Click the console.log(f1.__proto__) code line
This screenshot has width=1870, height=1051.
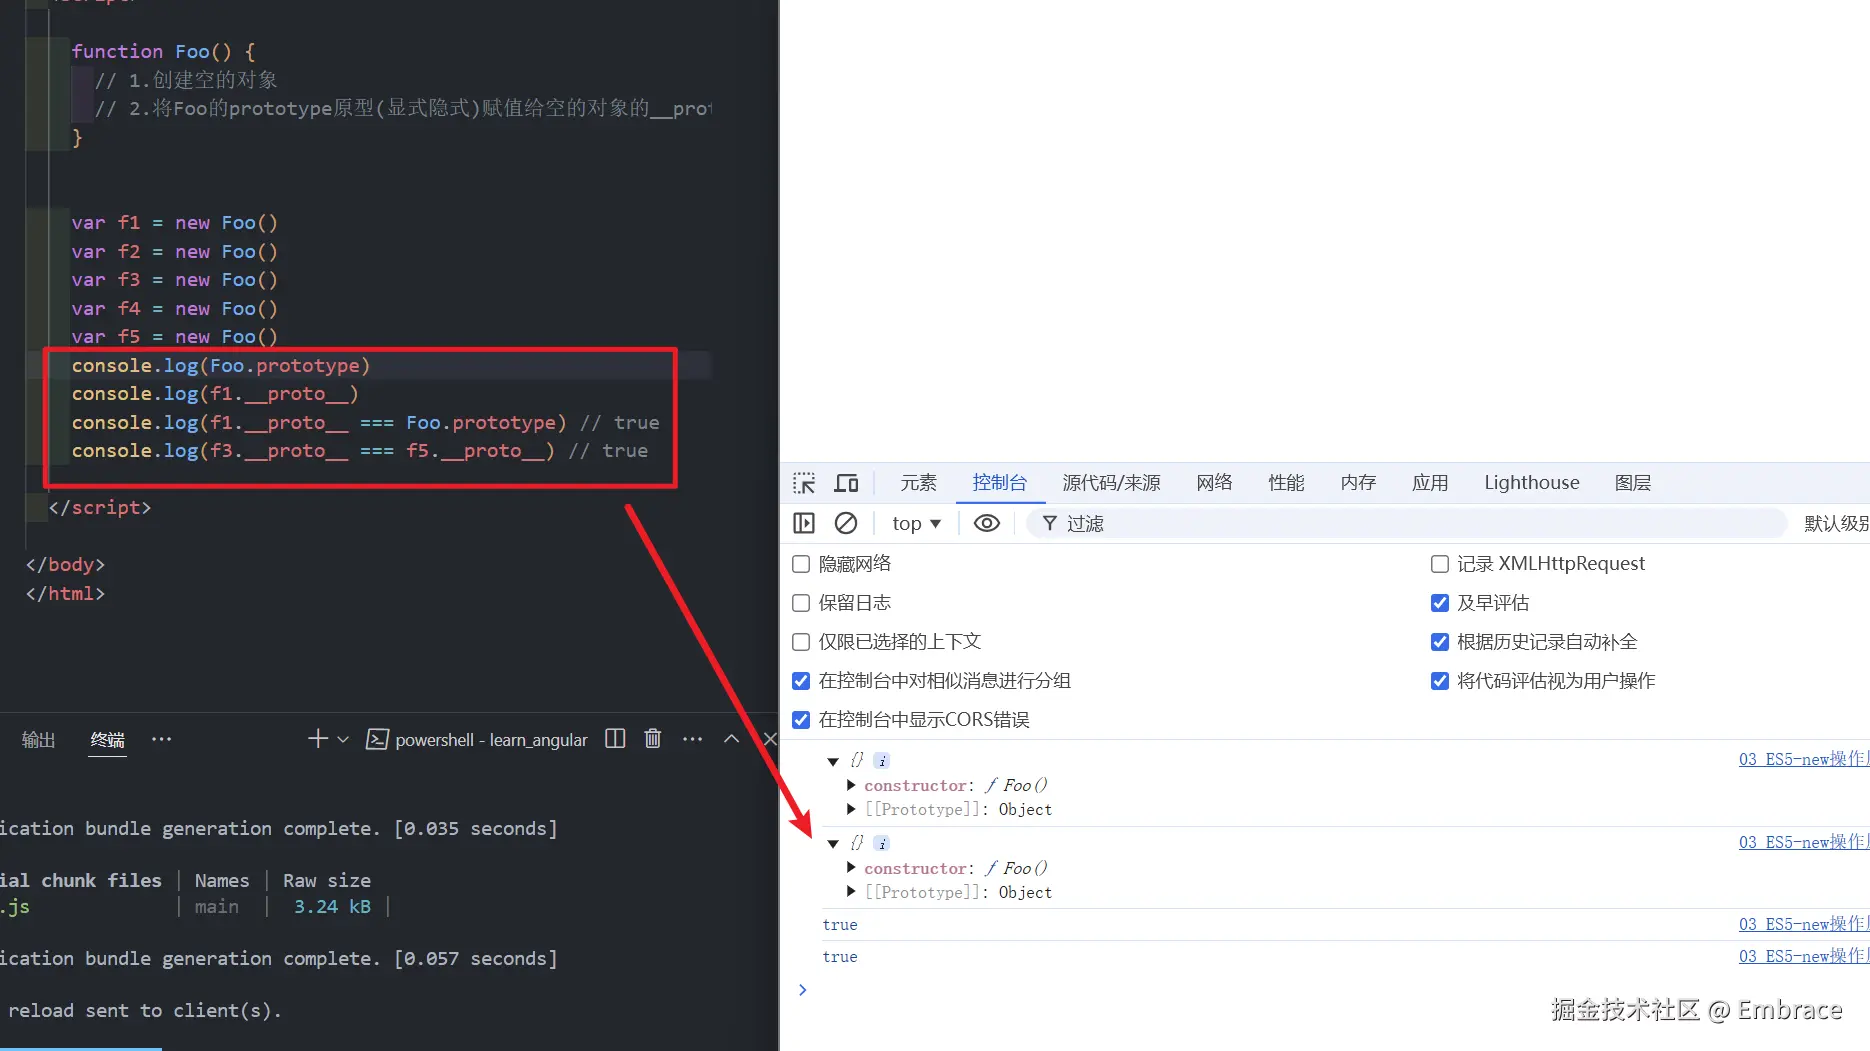pos(215,394)
